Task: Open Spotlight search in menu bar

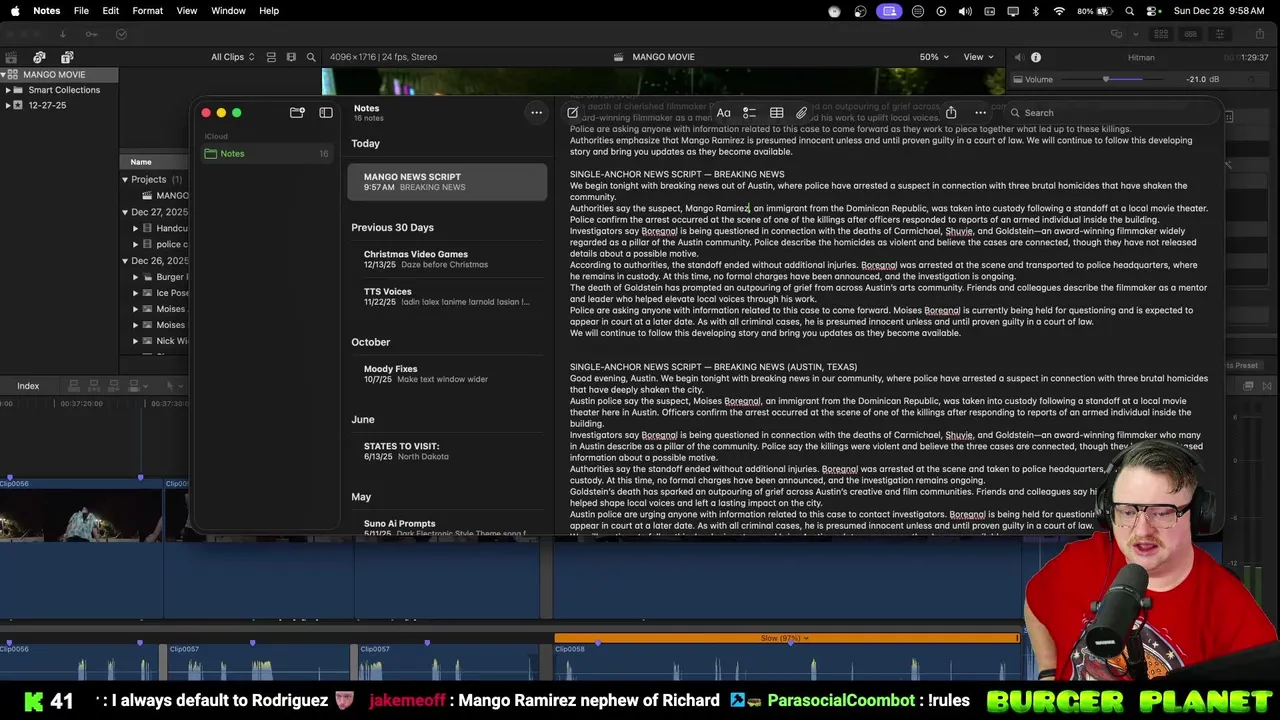Action: coord(1130,11)
